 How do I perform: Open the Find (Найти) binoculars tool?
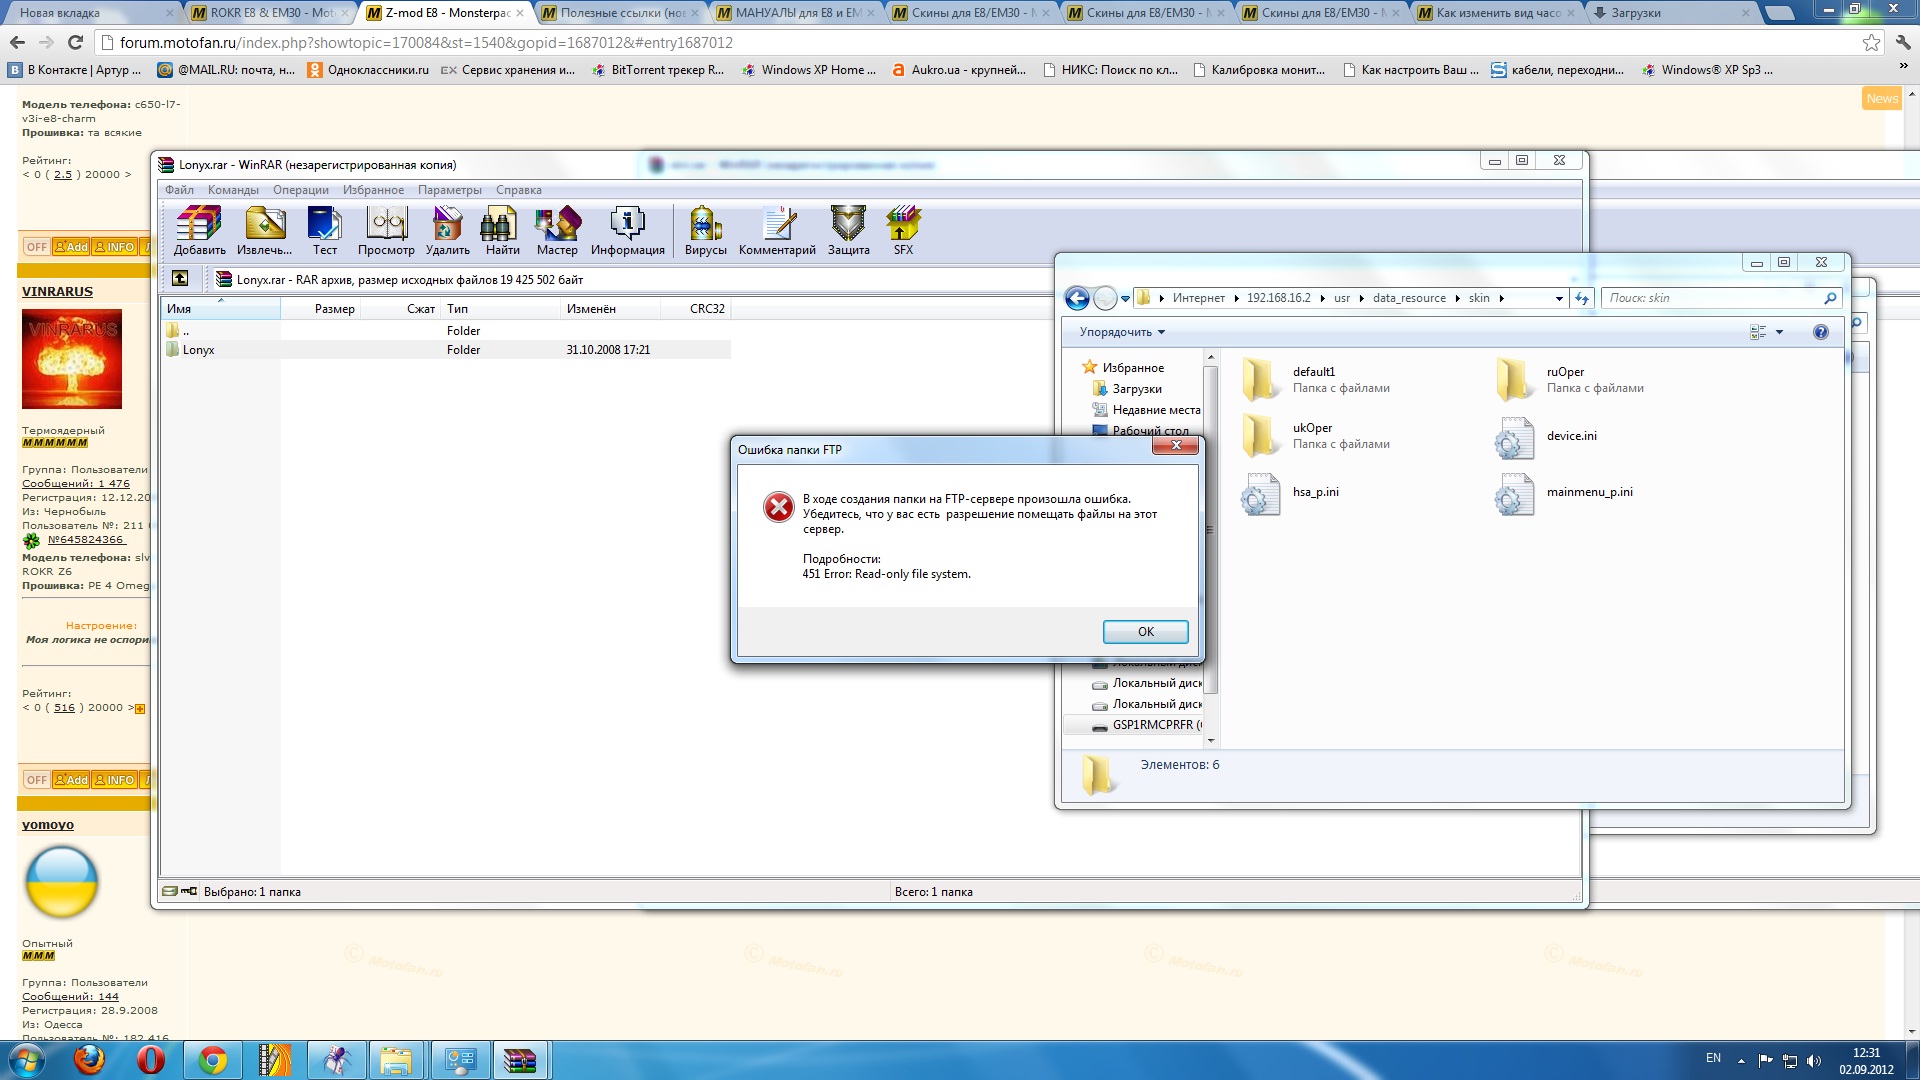pos(502,231)
